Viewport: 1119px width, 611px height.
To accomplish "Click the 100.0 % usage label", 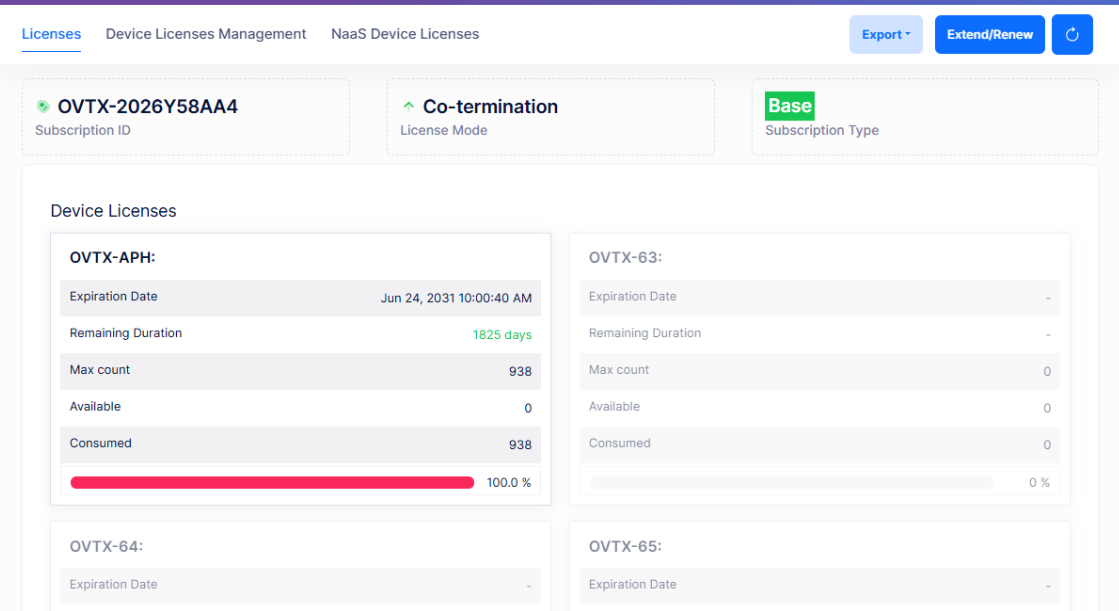I will pyautogui.click(x=509, y=483).
